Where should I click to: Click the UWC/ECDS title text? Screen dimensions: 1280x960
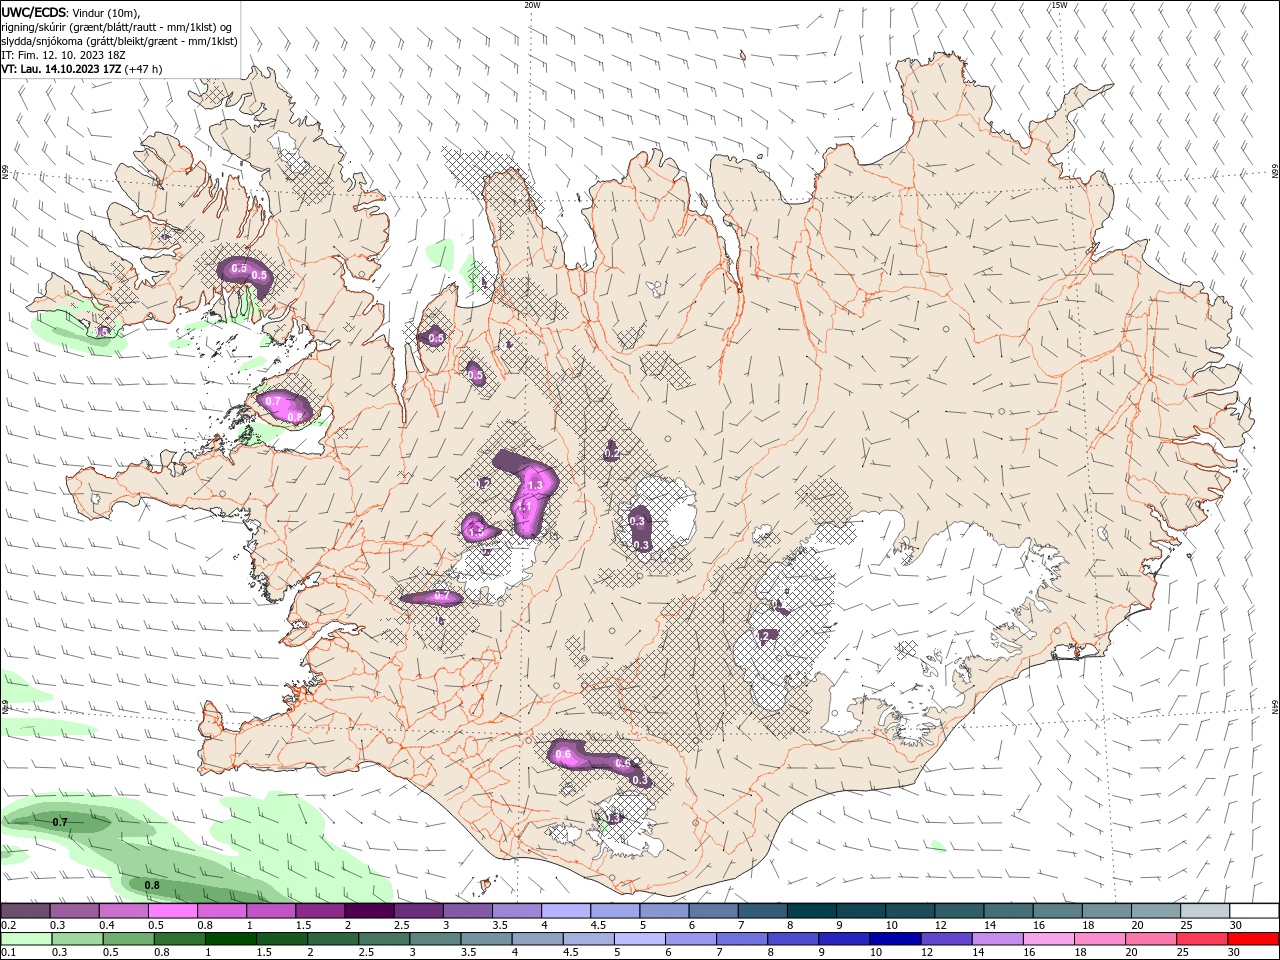(x=34, y=12)
